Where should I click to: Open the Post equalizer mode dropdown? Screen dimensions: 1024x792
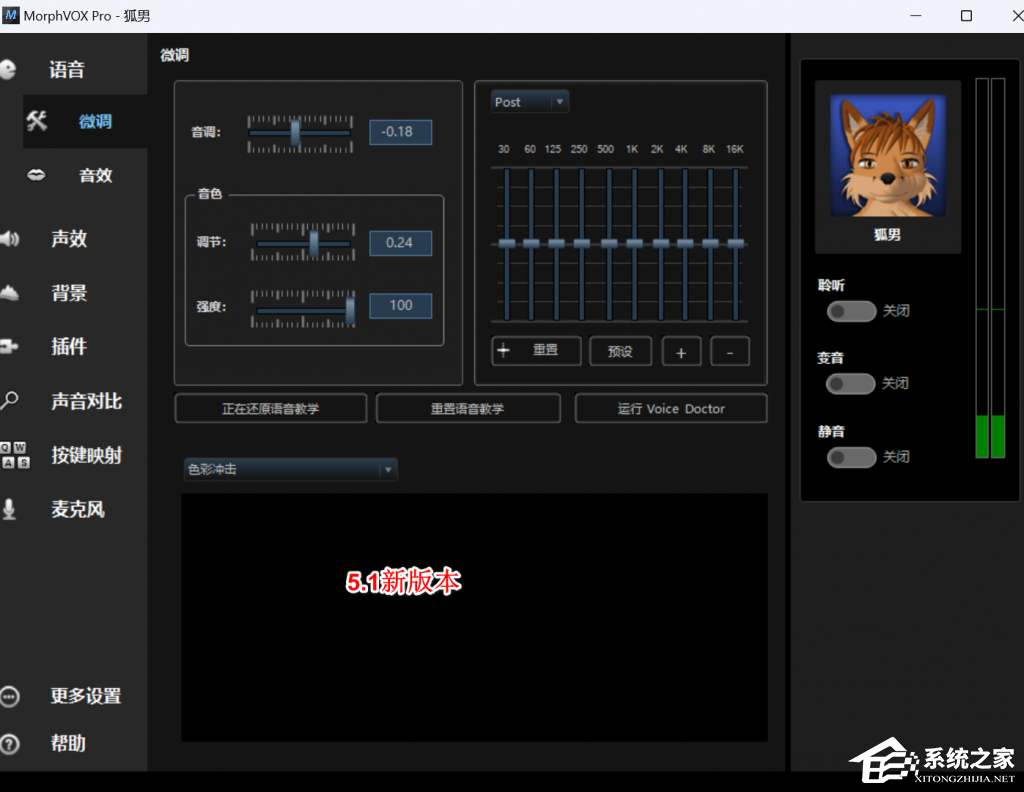click(529, 101)
